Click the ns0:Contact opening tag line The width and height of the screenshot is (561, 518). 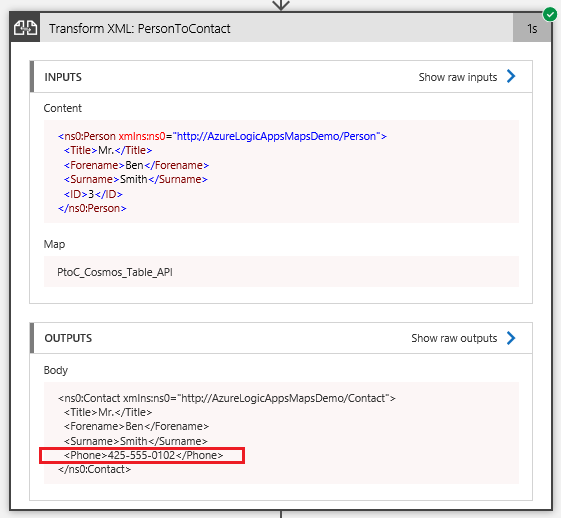click(227, 398)
